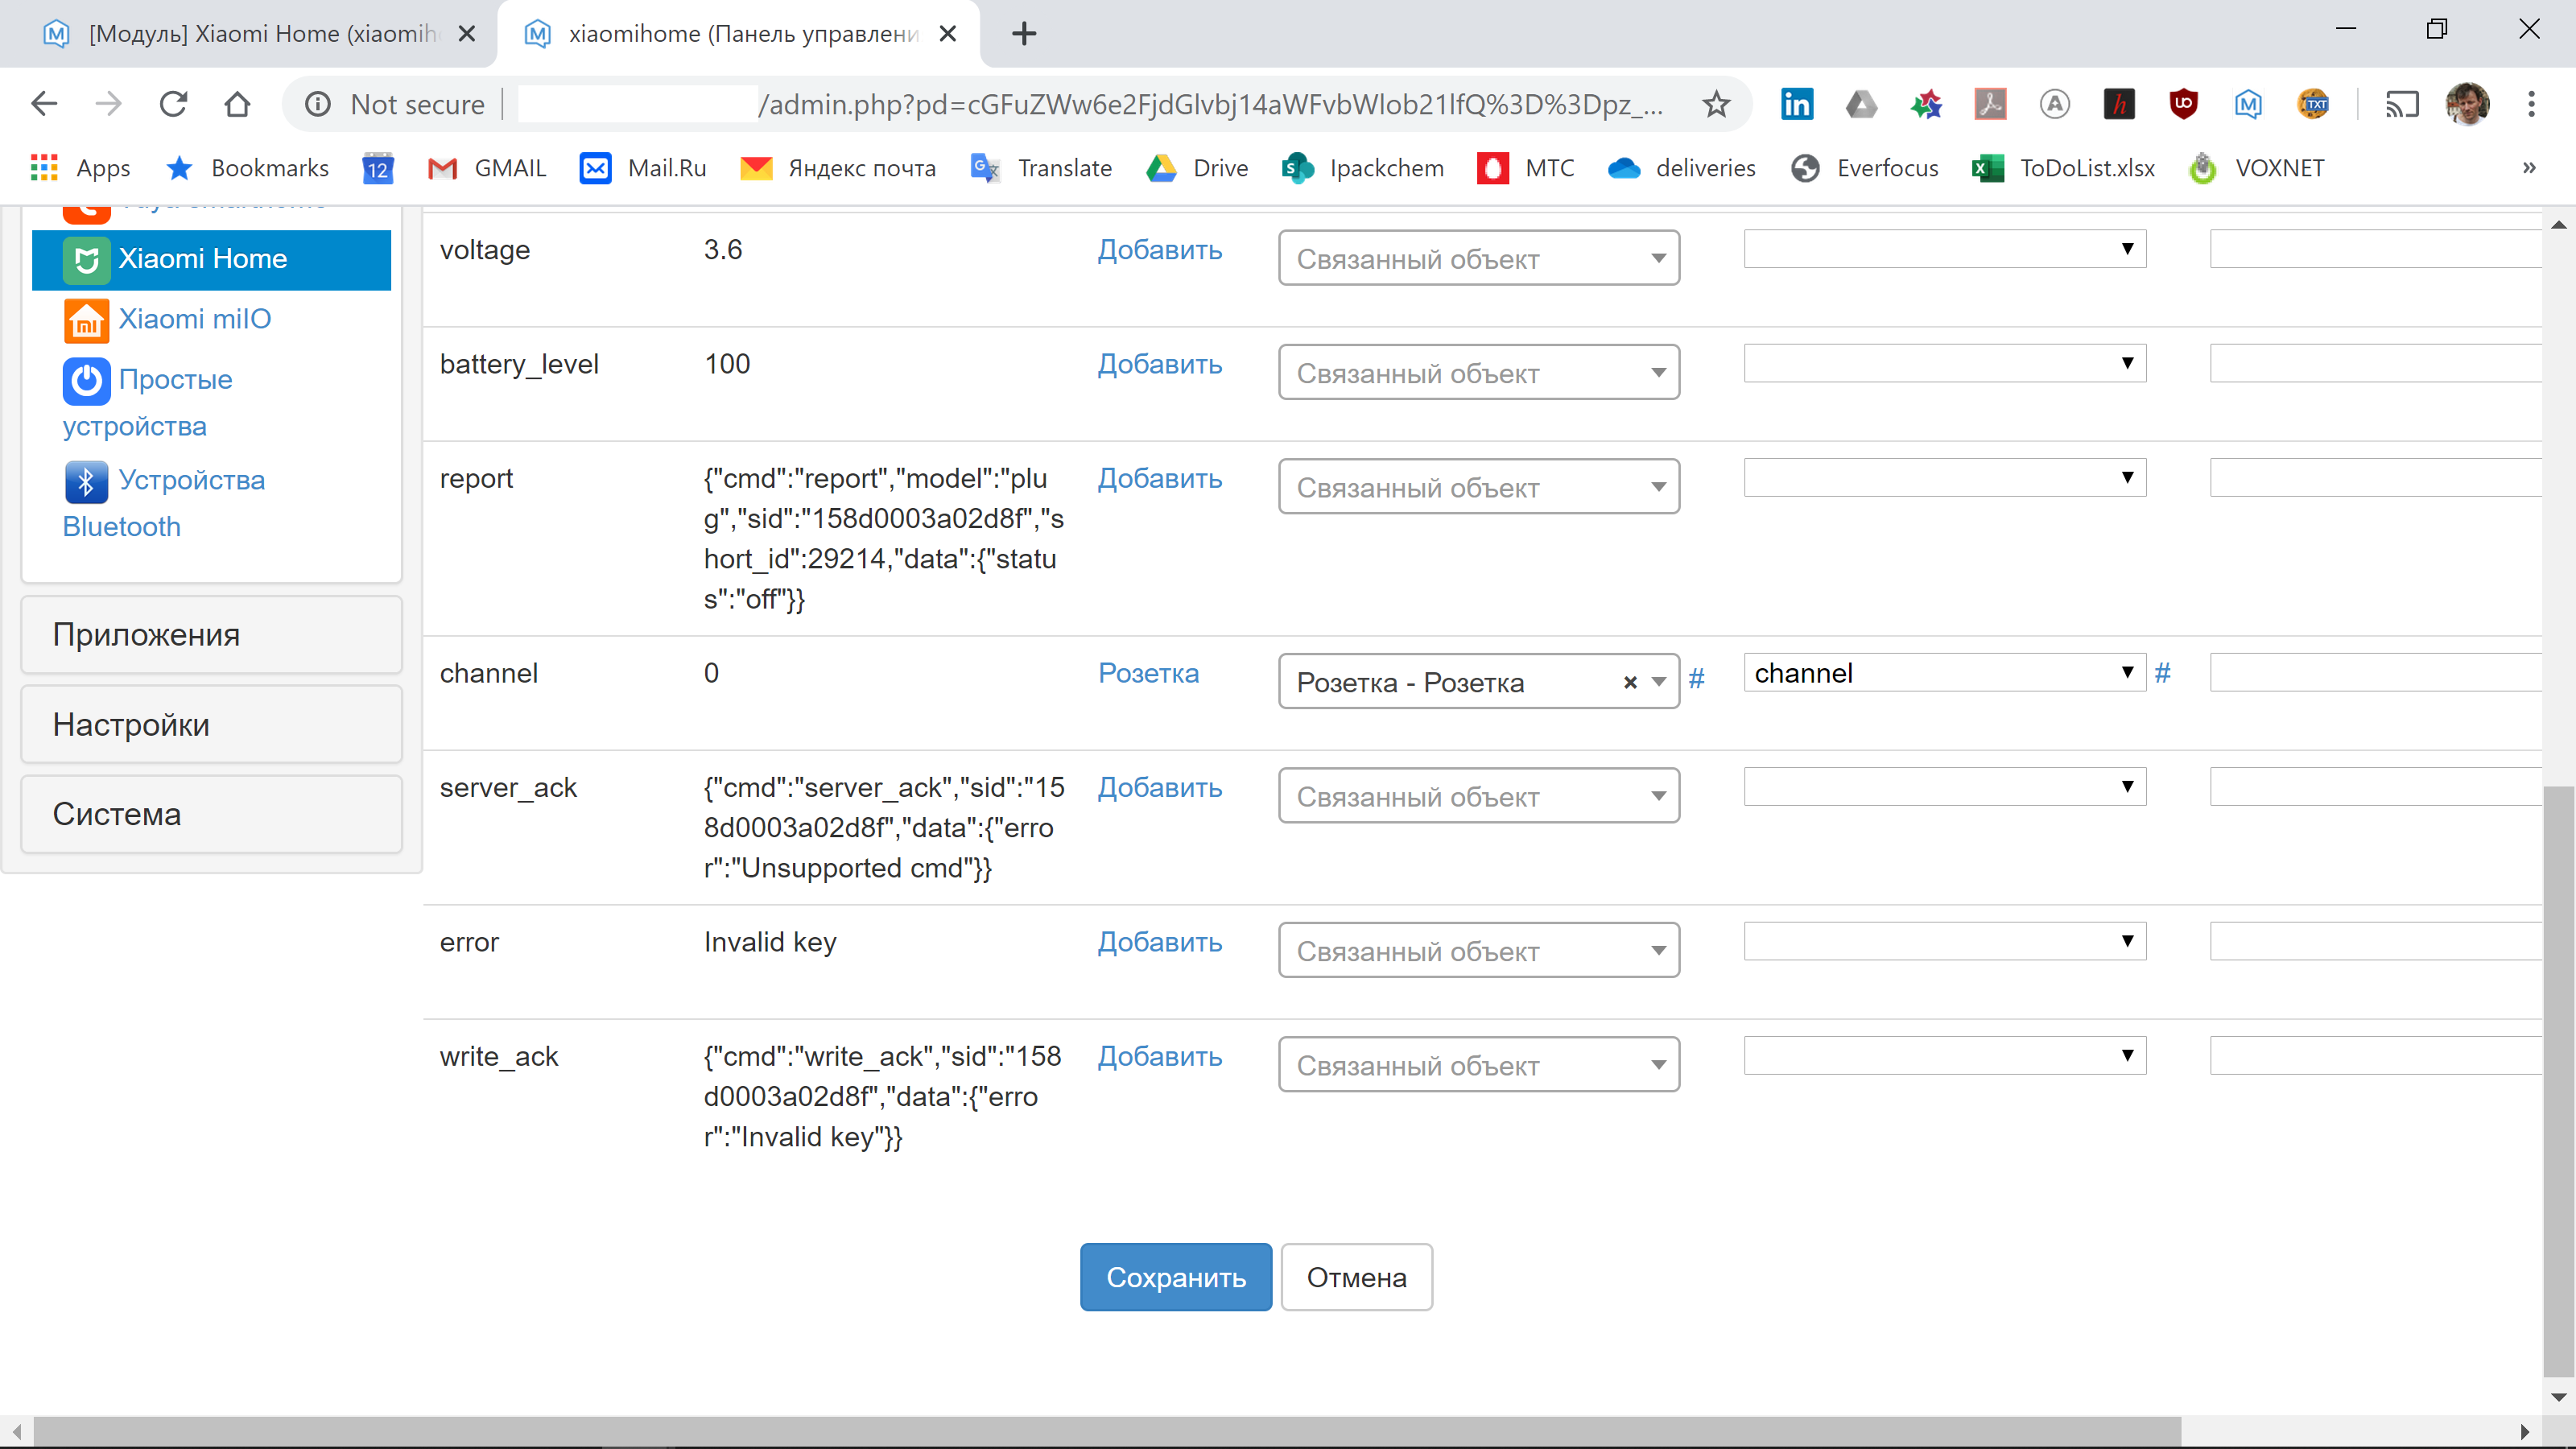
Task: Open the Настройки section
Action: click(x=131, y=724)
